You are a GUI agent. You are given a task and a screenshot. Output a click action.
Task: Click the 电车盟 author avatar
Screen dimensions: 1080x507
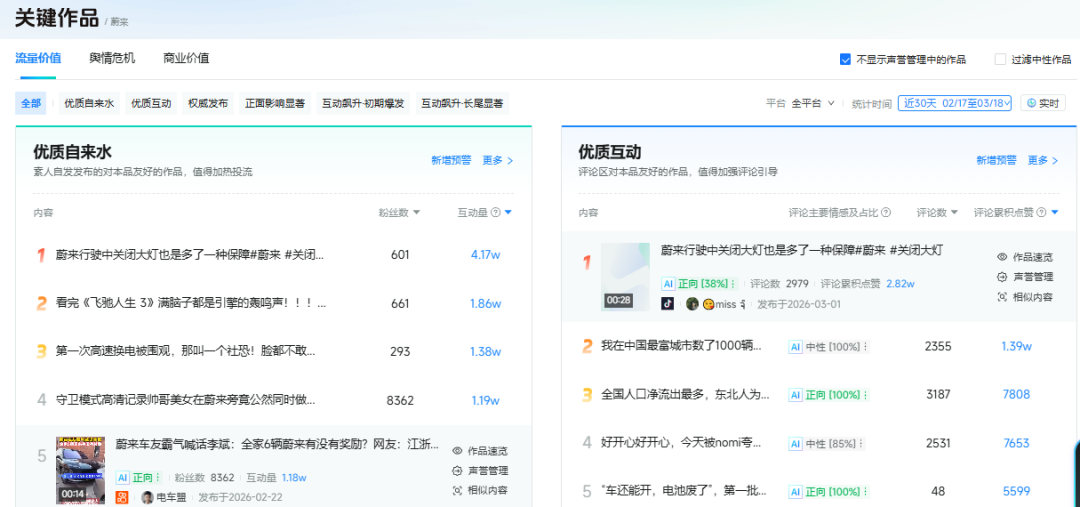click(147, 497)
